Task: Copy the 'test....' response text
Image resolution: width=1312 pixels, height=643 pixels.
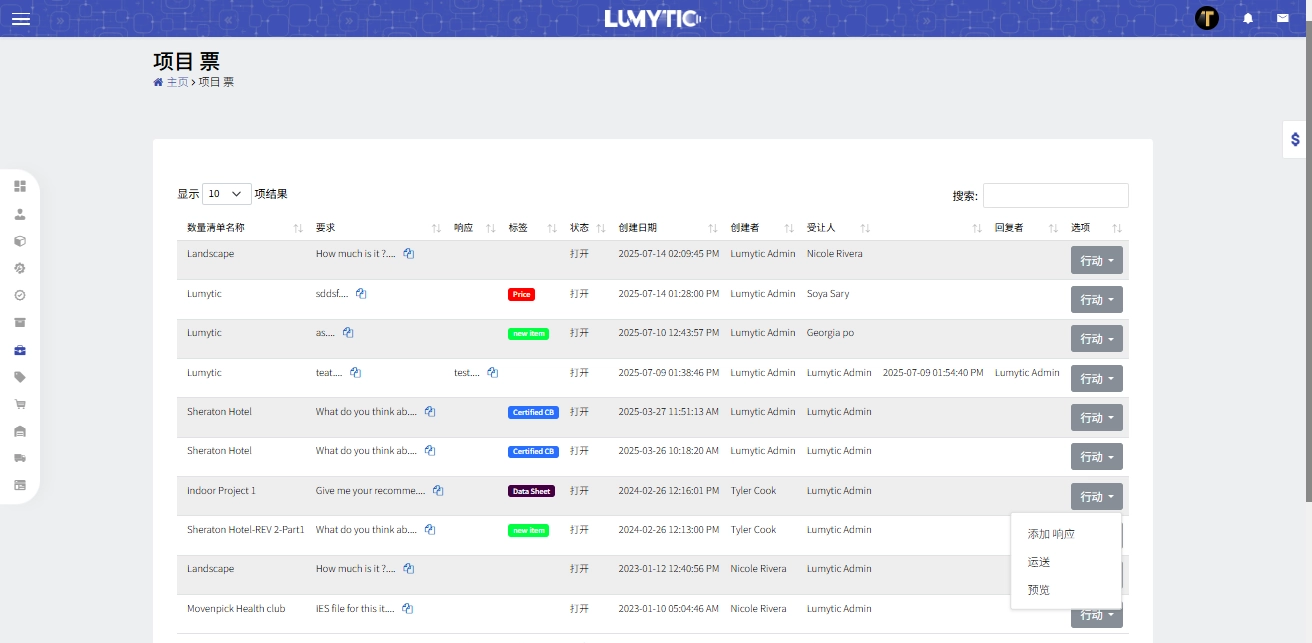Action: click(x=492, y=373)
